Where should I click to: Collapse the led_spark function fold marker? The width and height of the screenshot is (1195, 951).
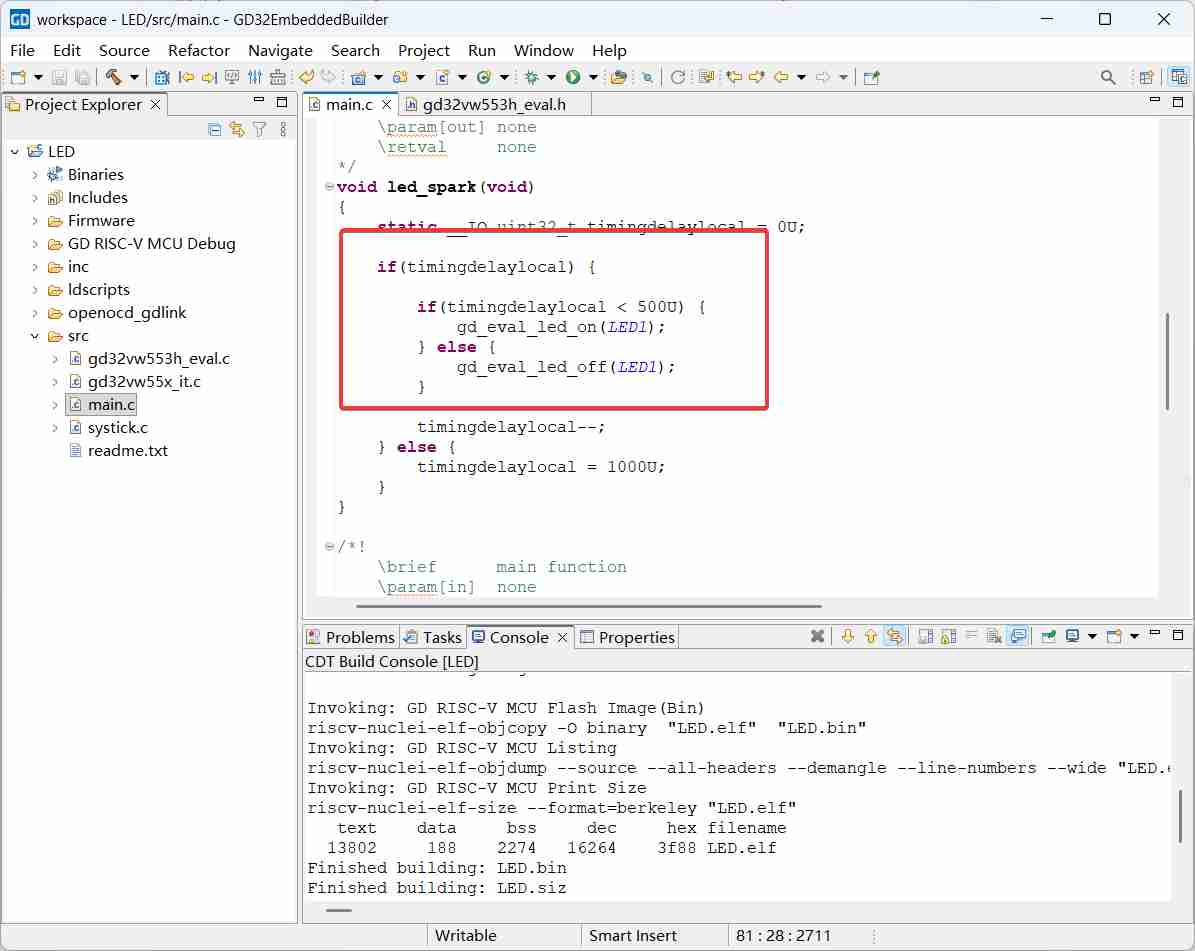click(x=329, y=187)
